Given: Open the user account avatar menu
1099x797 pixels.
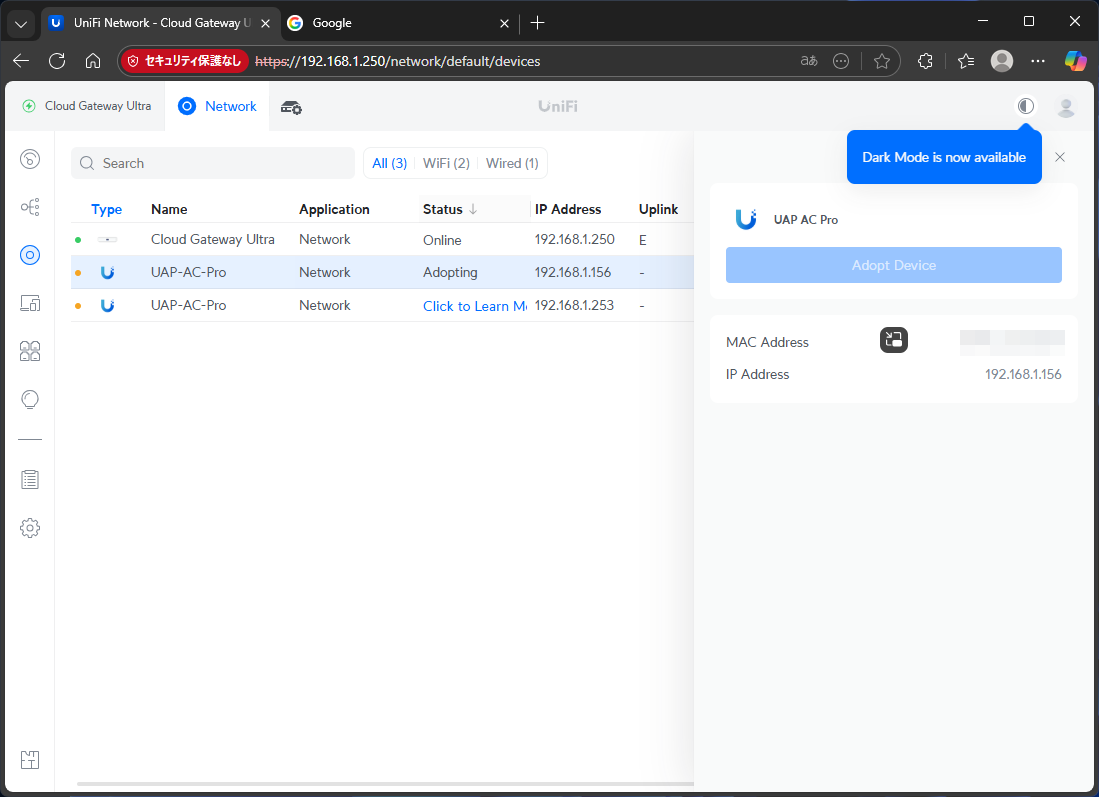Looking at the screenshot, I should (x=1066, y=106).
